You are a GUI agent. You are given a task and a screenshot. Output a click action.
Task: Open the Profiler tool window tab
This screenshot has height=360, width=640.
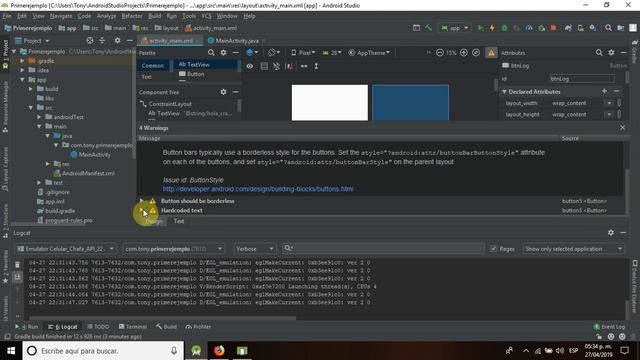tap(198, 327)
